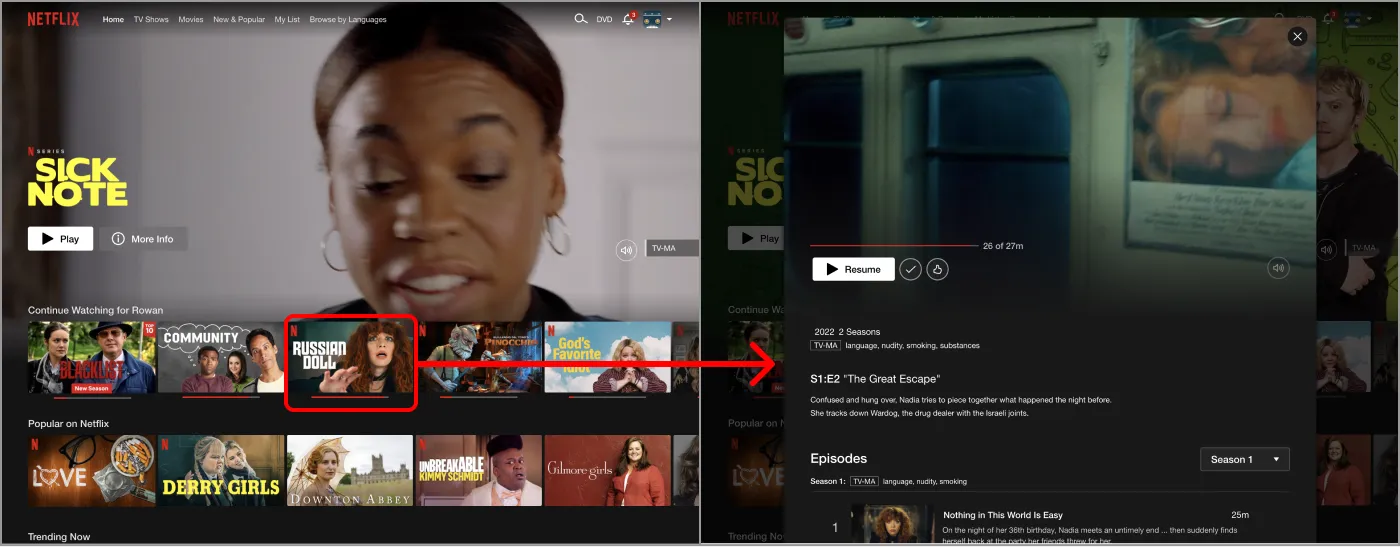The image size is (1400, 547).
Task: Mute Sick Note trailer audio on home screen
Action: coord(627,250)
